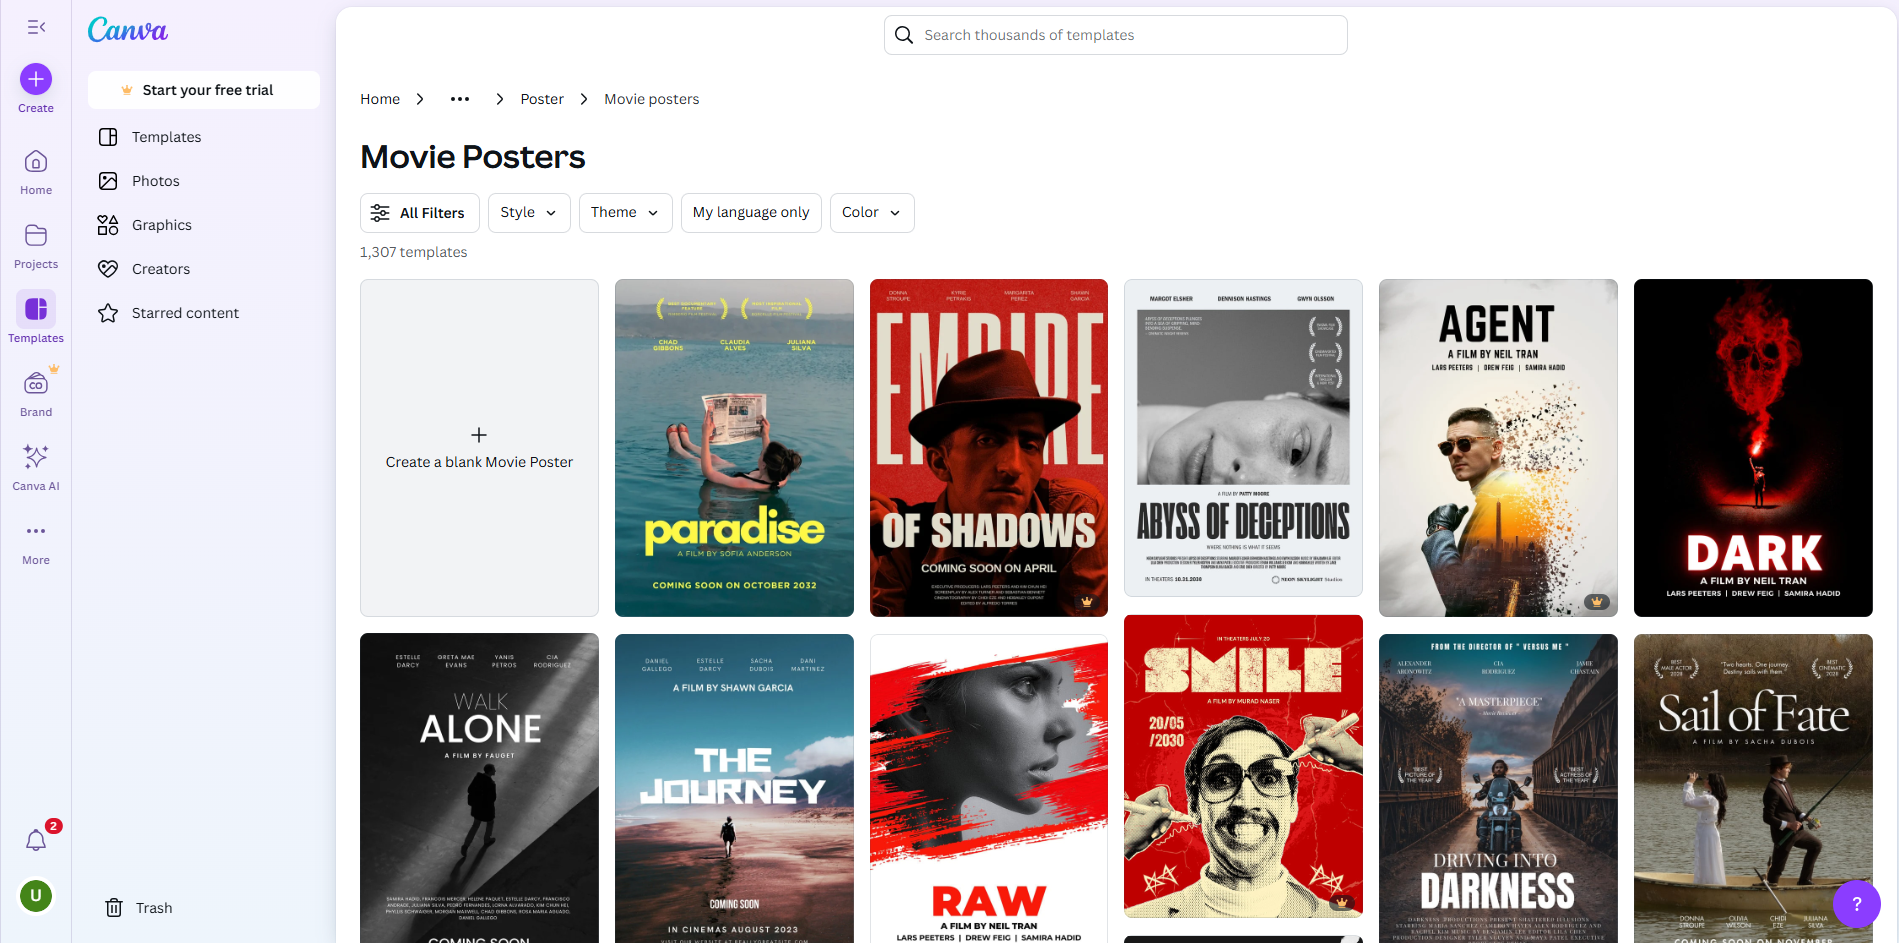Expand the Theme filter options
The width and height of the screenshot is (1899, 943).
(x=624, y=212)
